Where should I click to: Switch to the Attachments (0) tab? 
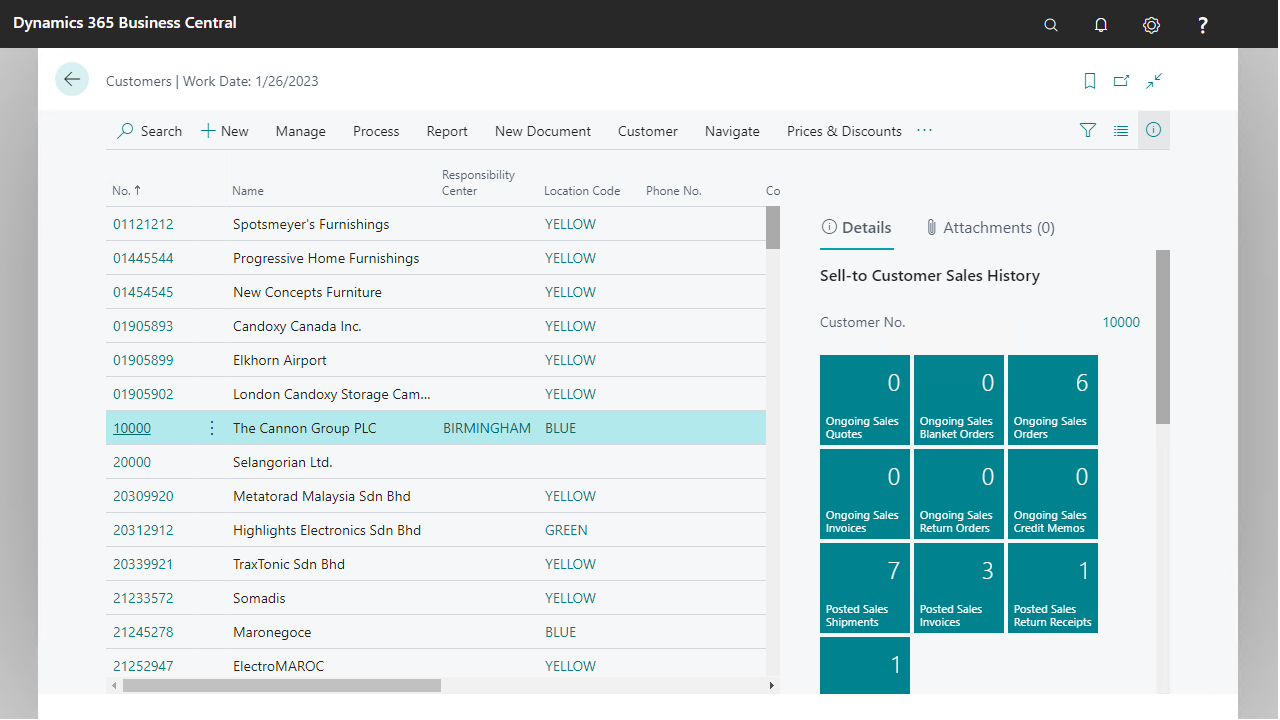click(x=990, y=228)
